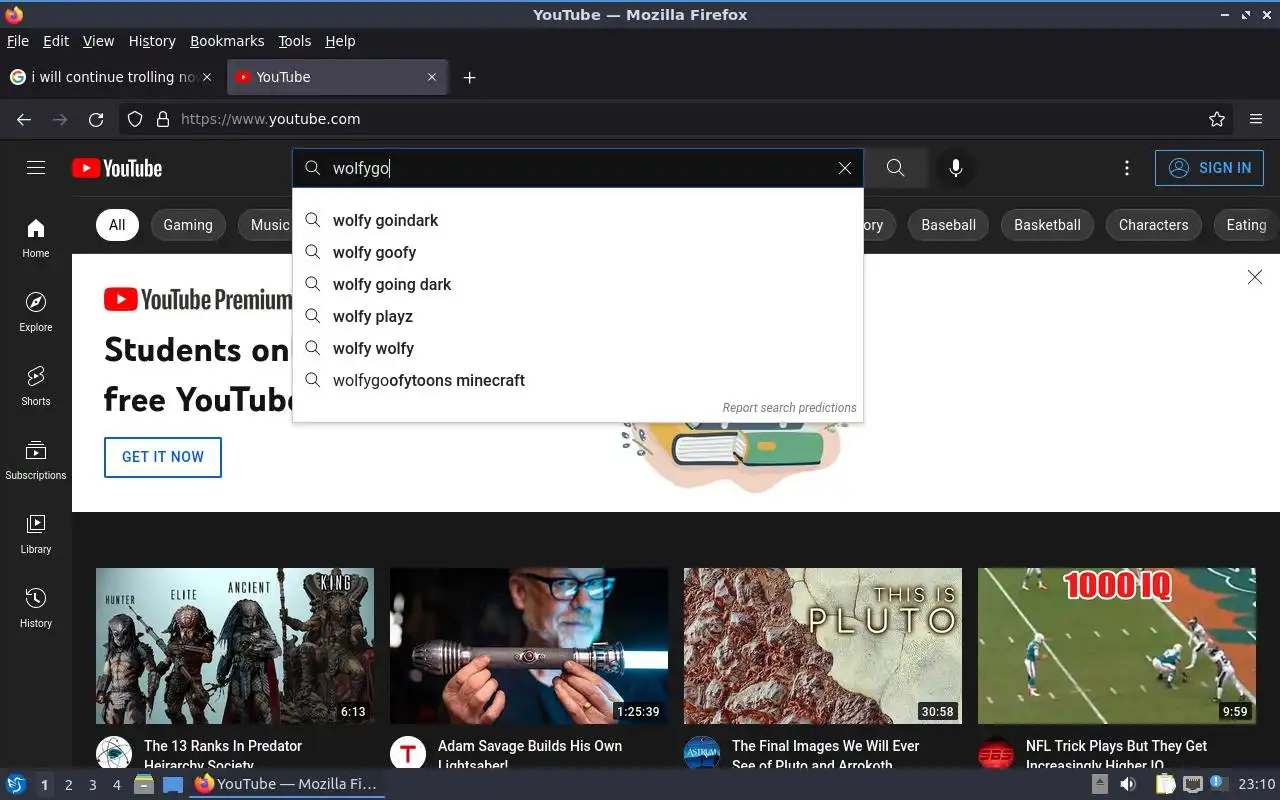Select the All filter chip
Viewport: 1280px width, 800px height.
117,225
